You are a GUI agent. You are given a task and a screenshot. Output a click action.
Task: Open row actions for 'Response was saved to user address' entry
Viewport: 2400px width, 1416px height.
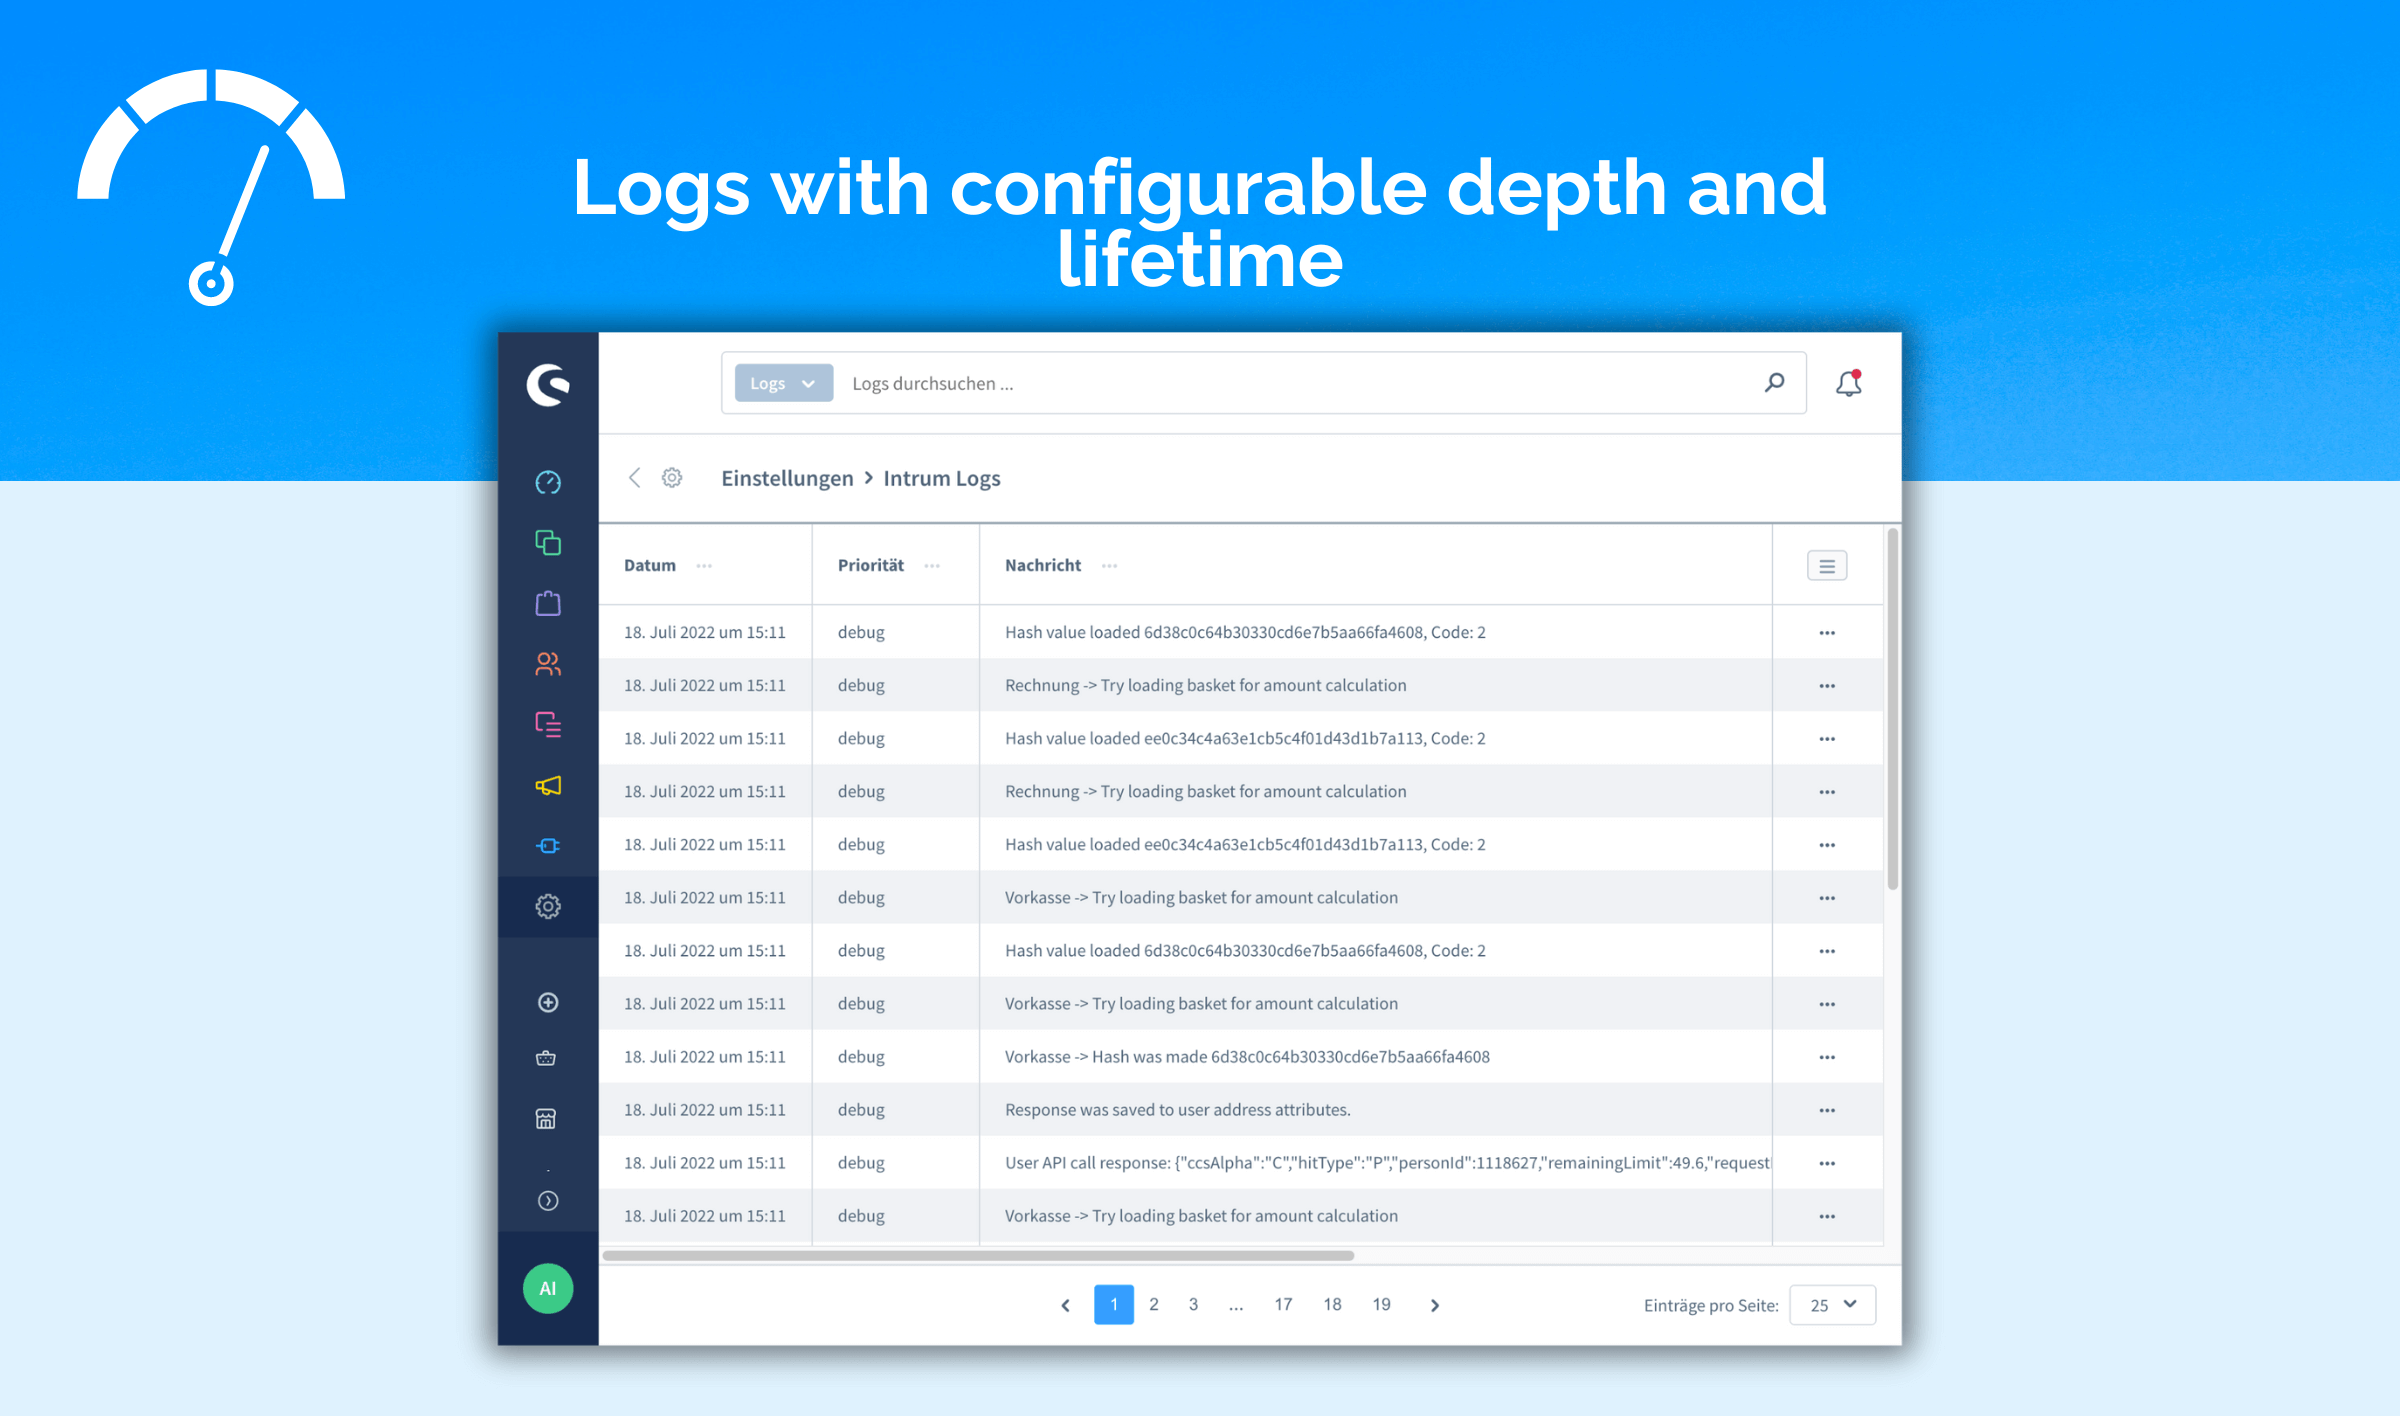coord(1827,1110)
